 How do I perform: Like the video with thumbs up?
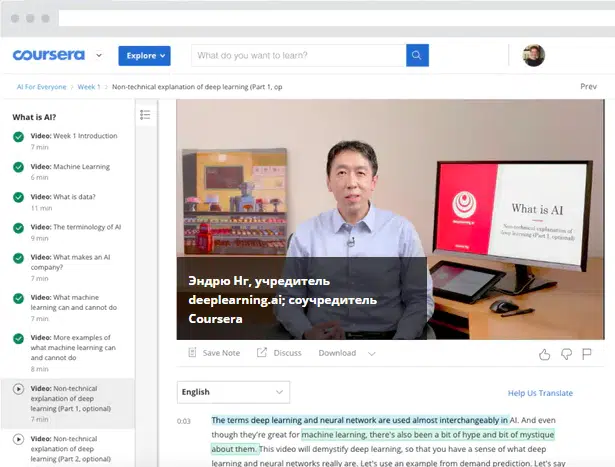[544, 354]
